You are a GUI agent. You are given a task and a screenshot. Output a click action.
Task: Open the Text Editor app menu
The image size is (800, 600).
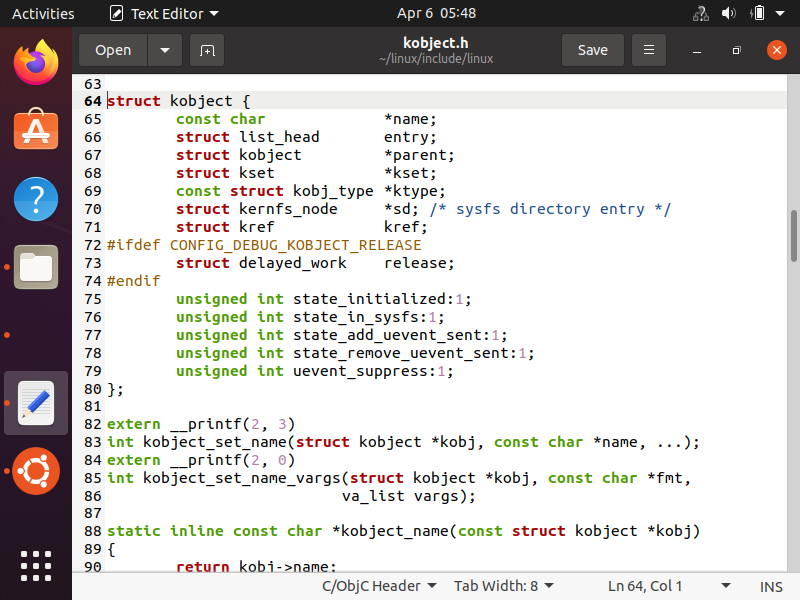(163, 14)
